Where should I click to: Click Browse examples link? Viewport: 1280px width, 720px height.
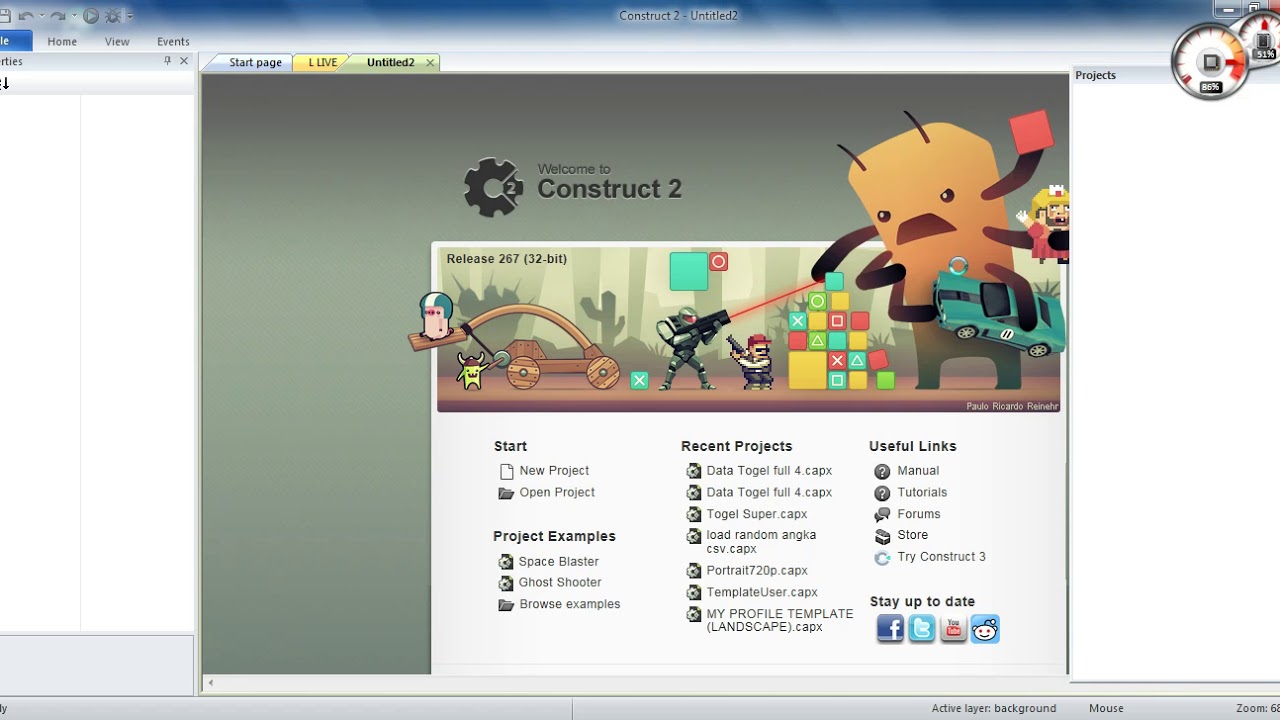(x=569, y=604)
